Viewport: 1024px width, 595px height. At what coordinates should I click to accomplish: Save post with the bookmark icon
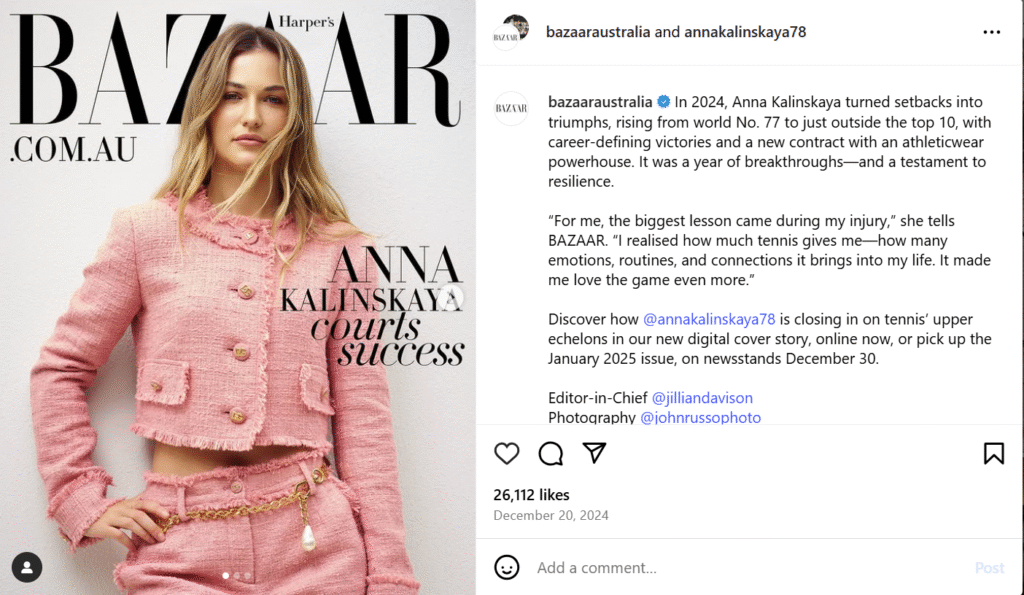coord(994,453)
